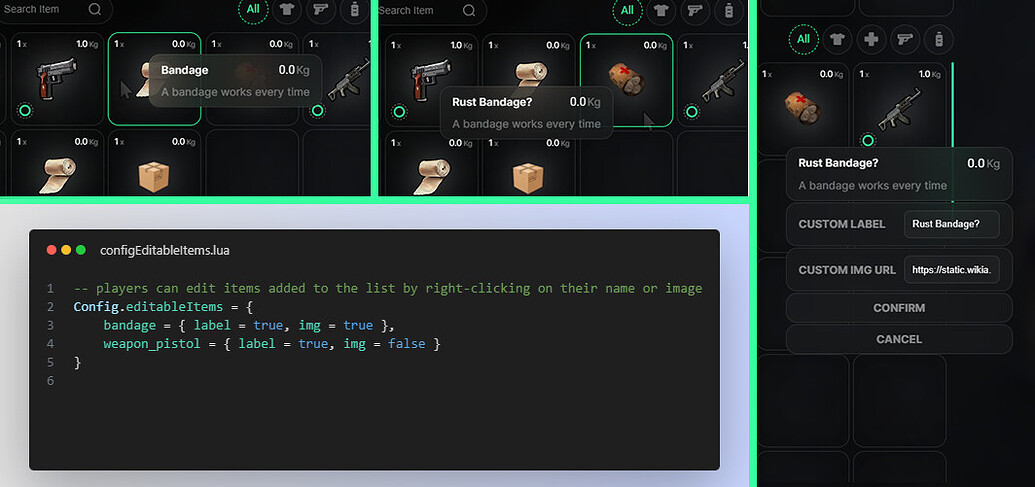The image size is (1035, 487).
Task: Select configEditableItems.lua file tab
Action: coord(165,251)
